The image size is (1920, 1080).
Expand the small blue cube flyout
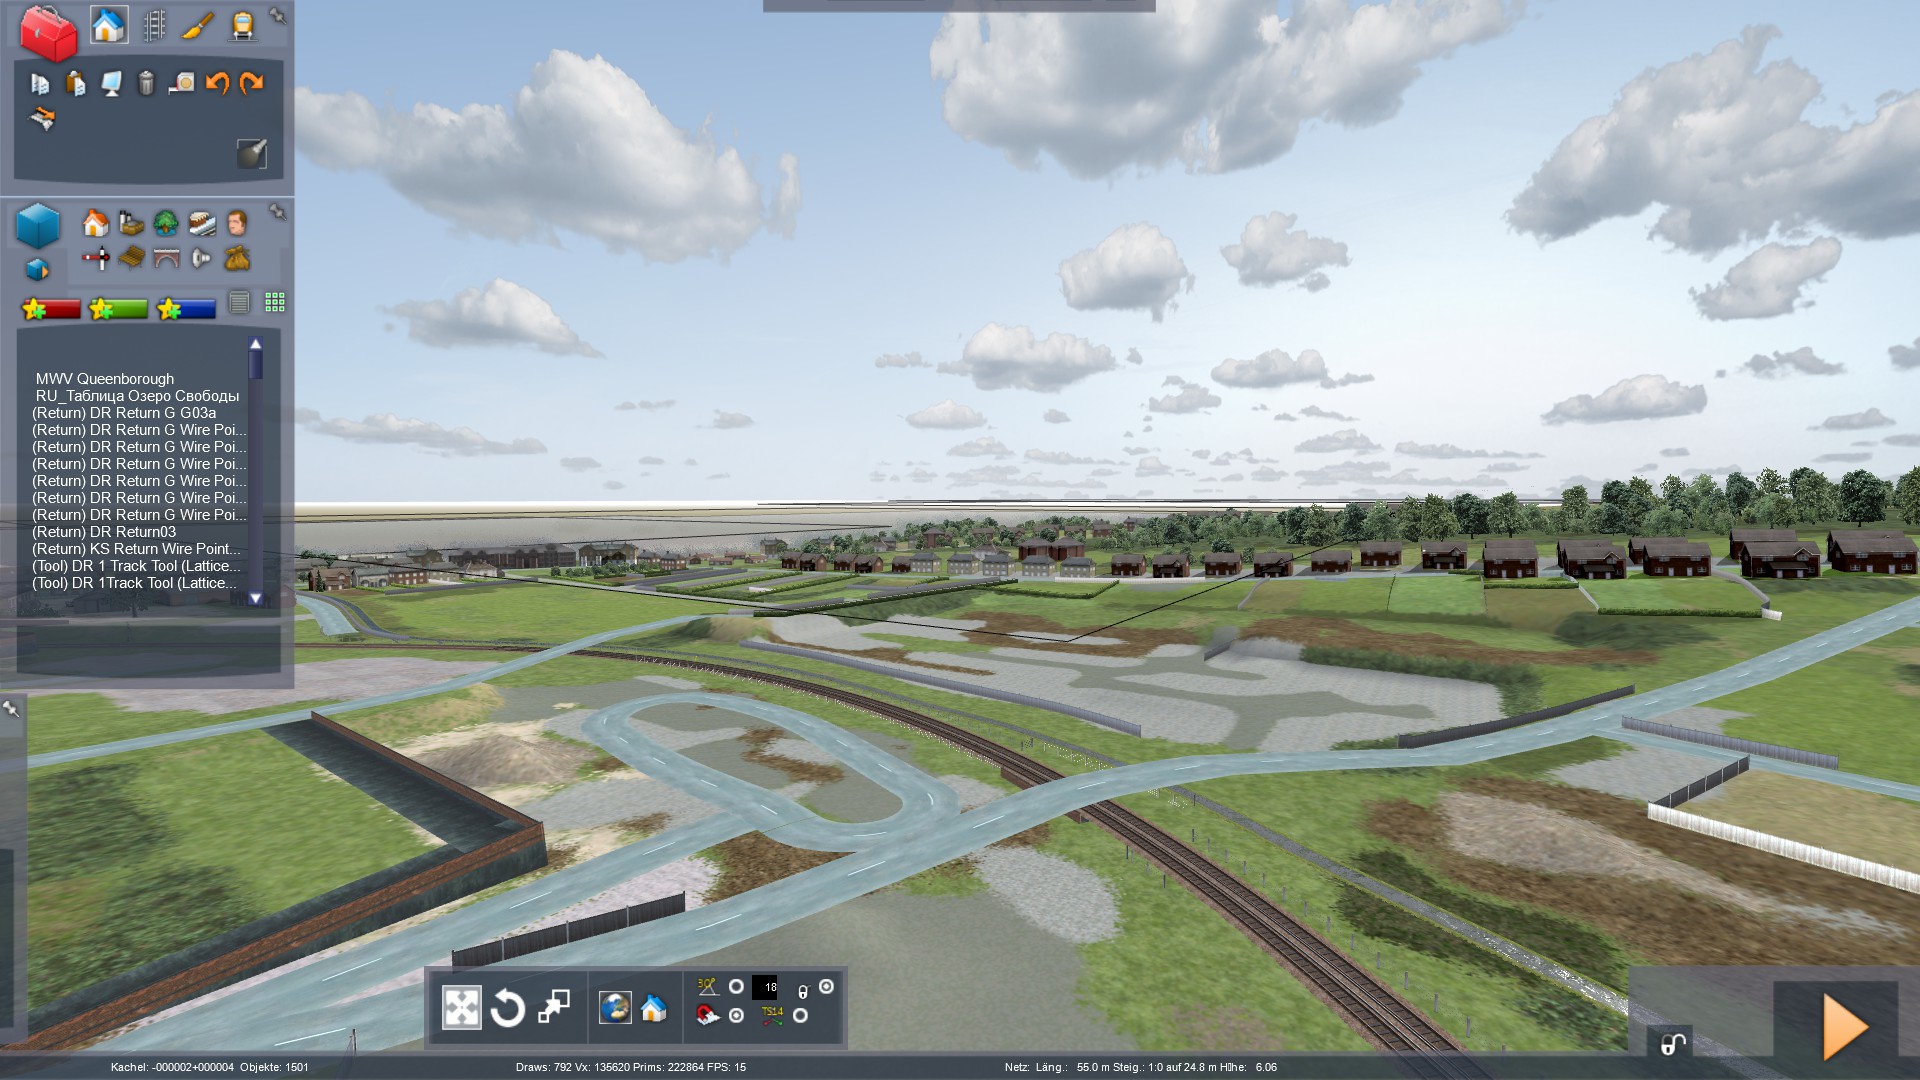pyautogui.click(x=37, y=269)
